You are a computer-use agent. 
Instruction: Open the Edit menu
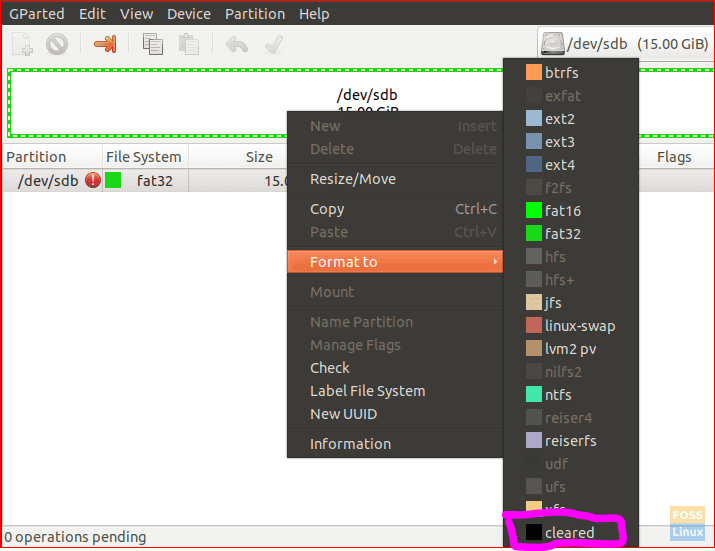coord(92,14)
